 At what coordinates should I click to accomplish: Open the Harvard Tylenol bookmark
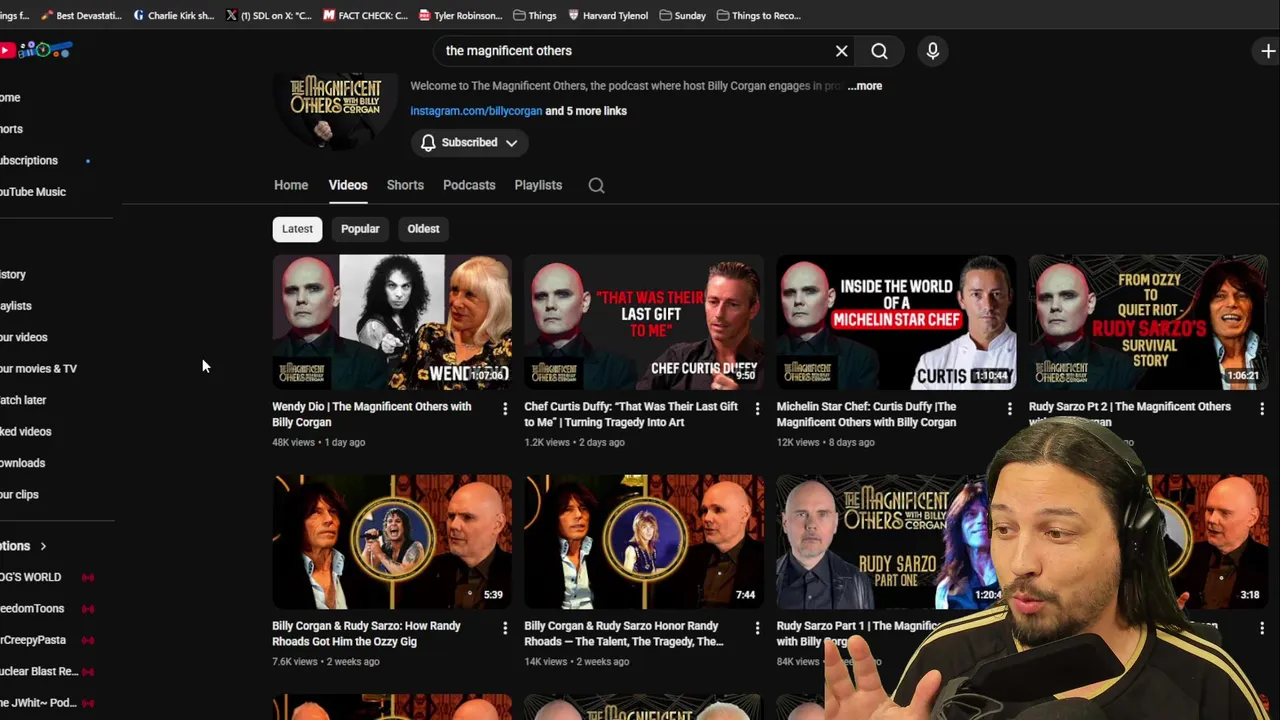click(608, 15)
